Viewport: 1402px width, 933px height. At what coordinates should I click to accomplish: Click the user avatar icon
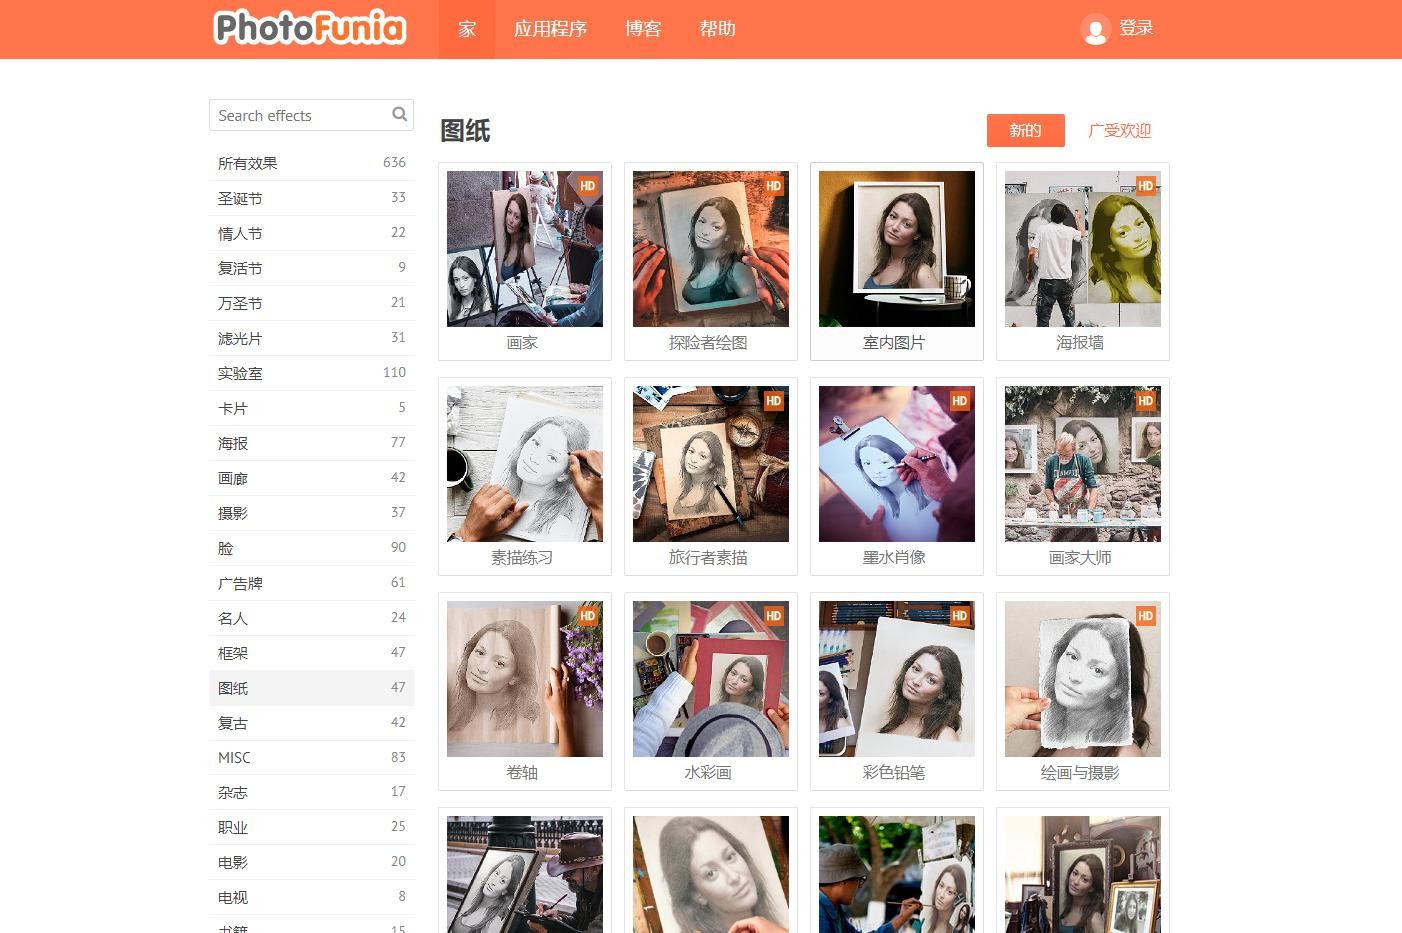tap(1095, 30)
